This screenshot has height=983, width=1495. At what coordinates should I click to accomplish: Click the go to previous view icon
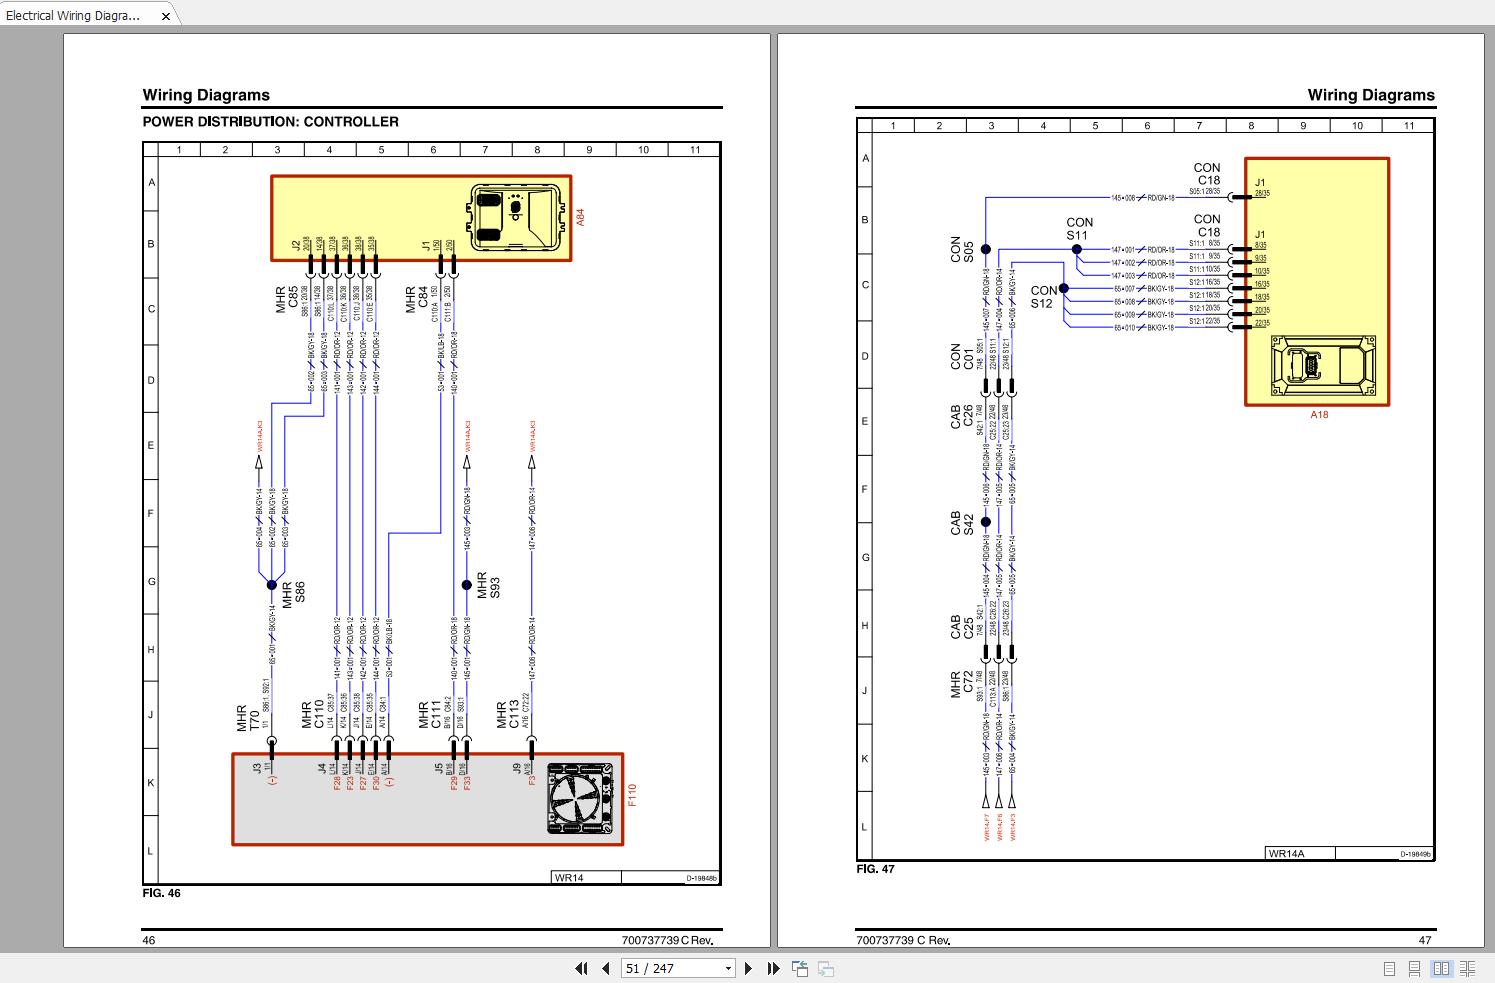click(800, 968)
